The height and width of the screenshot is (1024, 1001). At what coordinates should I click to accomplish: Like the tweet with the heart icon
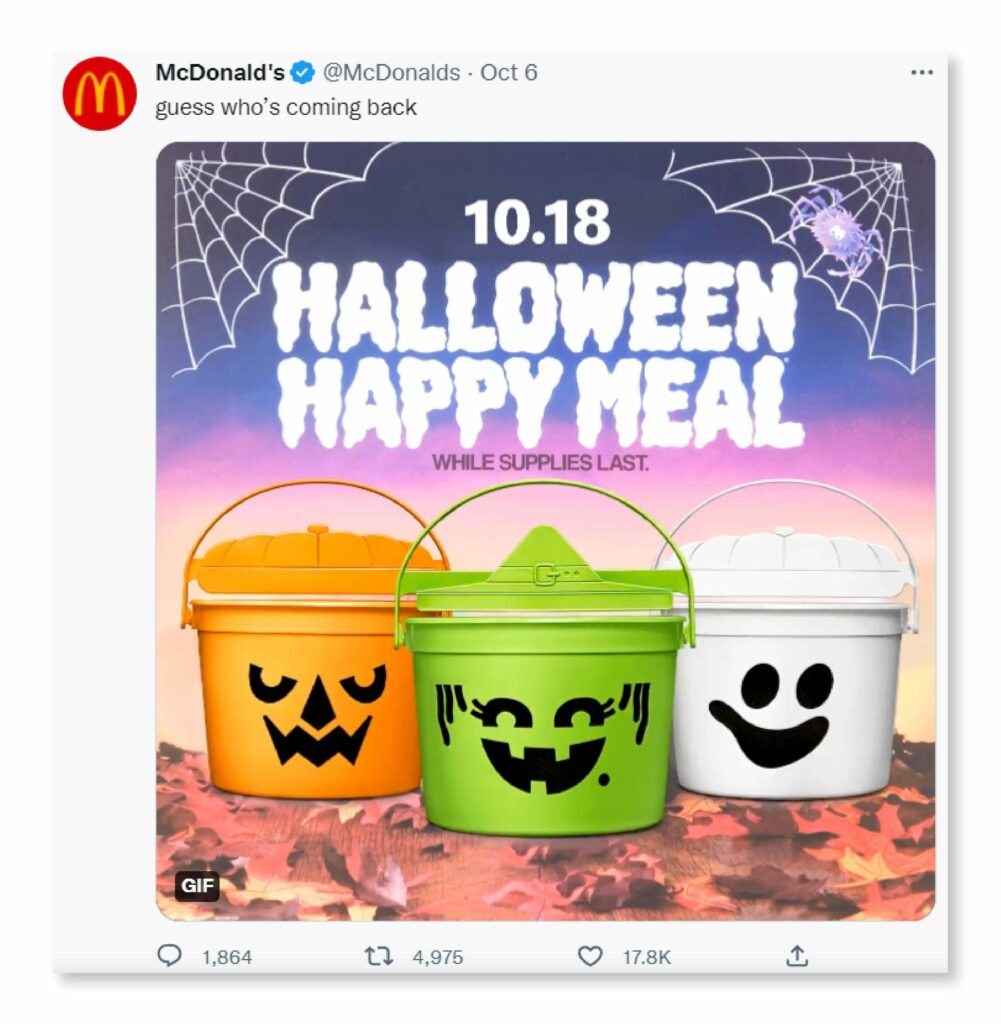(x=590, y=957)
